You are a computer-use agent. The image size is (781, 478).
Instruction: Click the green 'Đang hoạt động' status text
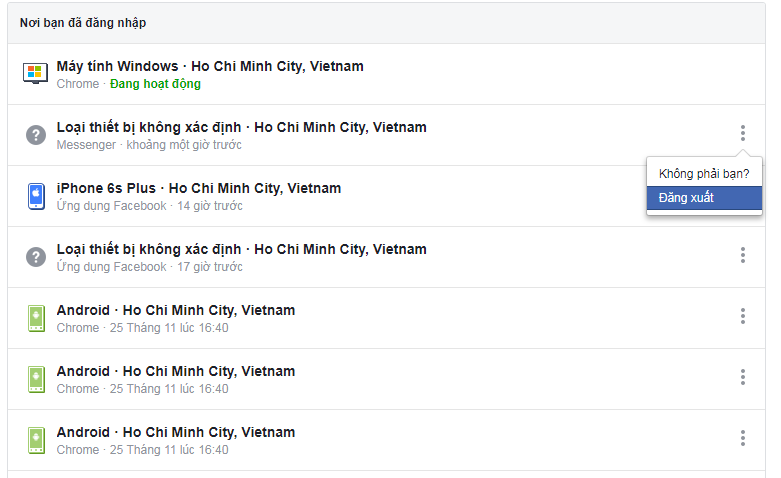155,84
